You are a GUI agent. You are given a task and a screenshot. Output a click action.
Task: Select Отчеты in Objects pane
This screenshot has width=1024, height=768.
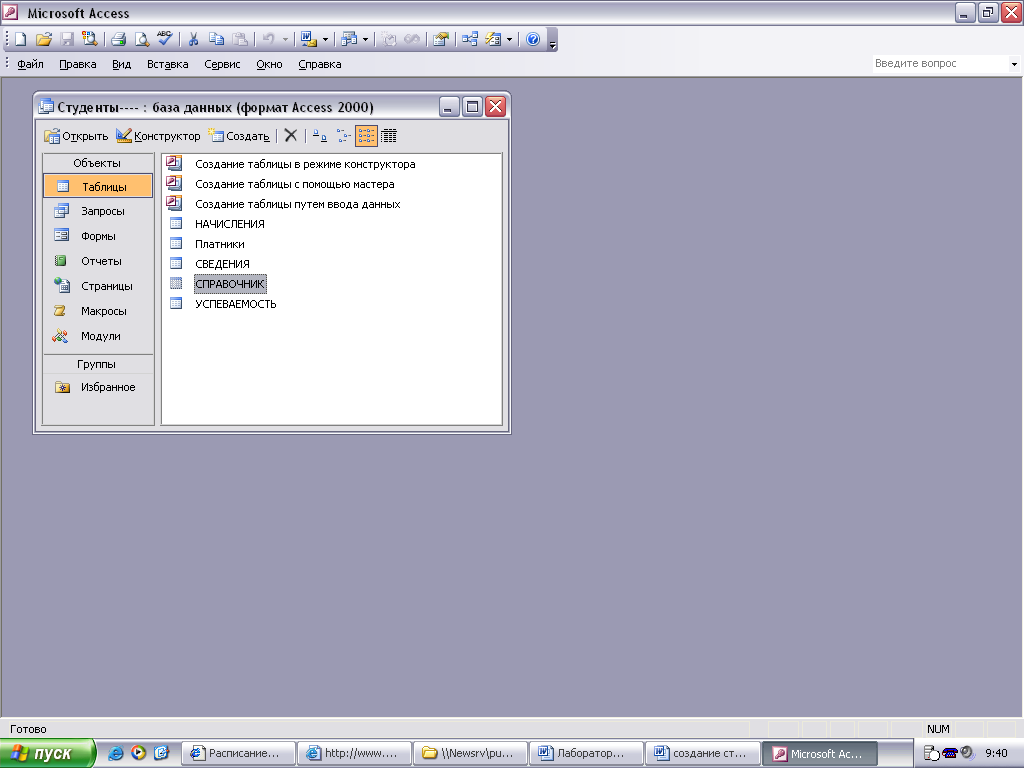[98, 261]
